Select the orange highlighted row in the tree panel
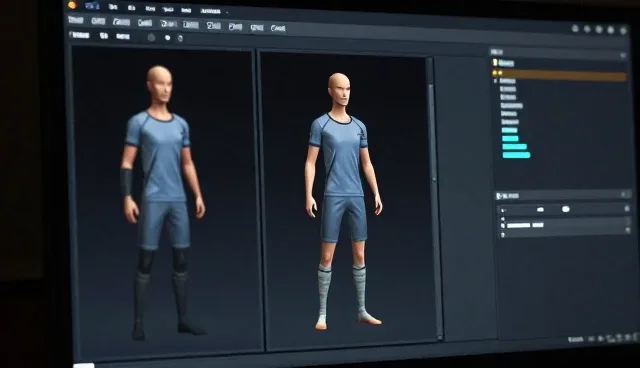This screenshot has height=368, width=640. tap(559, 75)
